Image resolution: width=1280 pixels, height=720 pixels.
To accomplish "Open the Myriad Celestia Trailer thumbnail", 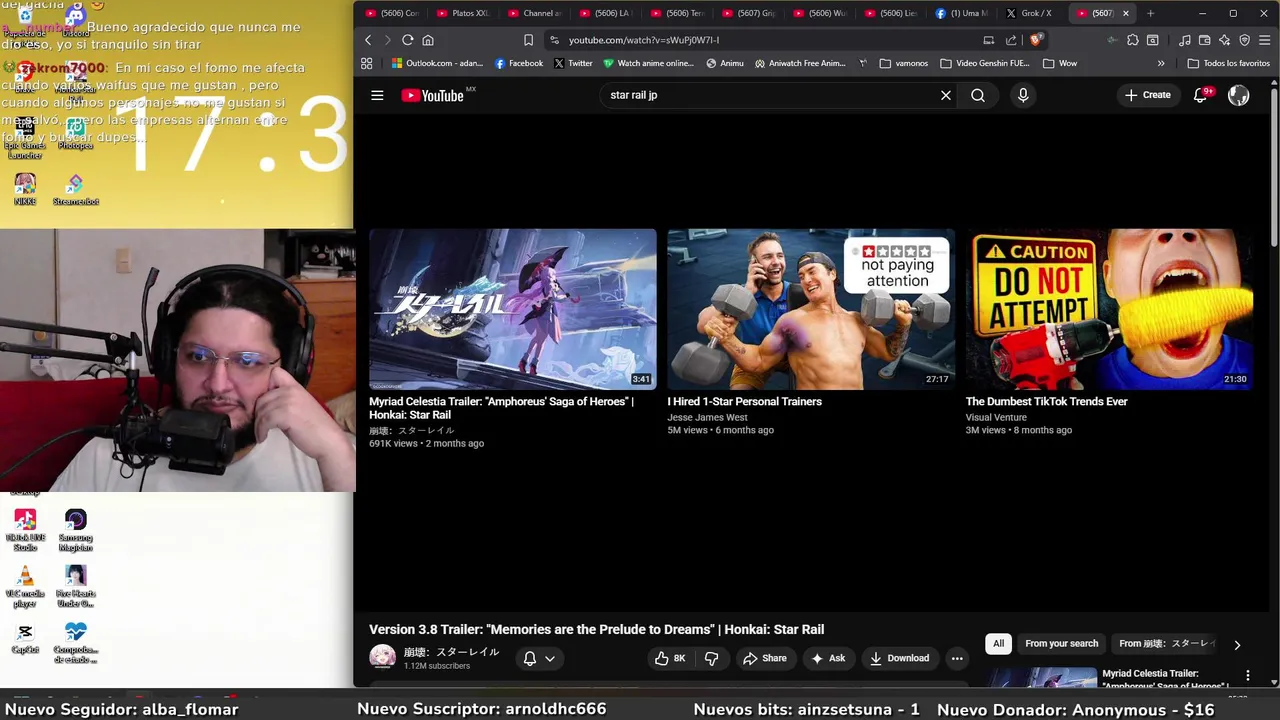I will click(x=513, y=309).
